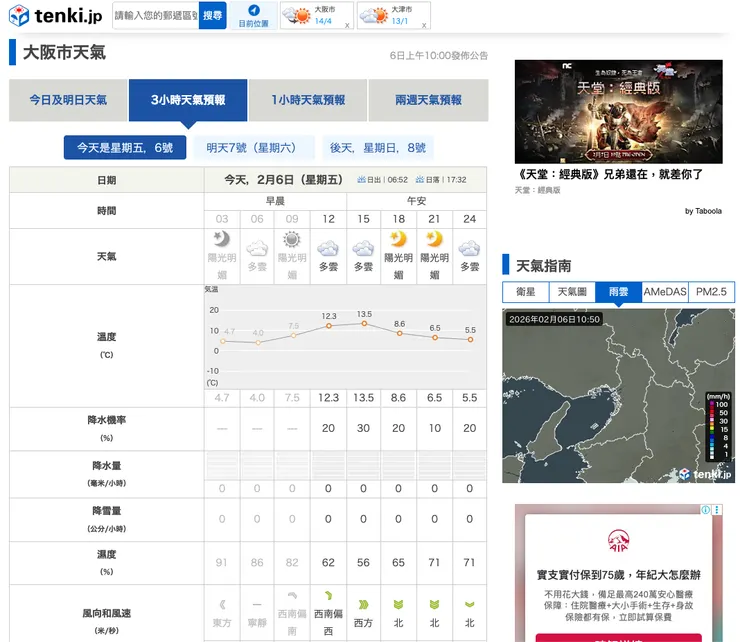This screenshot has width=740, height=642.
Task: Open the 大津市 13/1 saved location card
Action: 394,16
